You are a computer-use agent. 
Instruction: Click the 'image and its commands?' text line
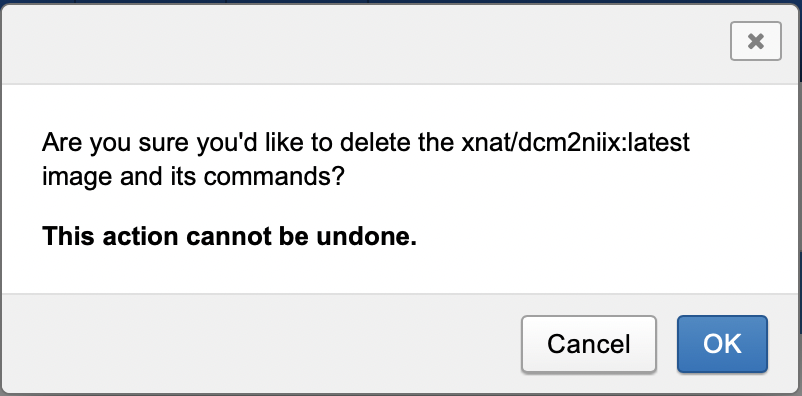193,177
